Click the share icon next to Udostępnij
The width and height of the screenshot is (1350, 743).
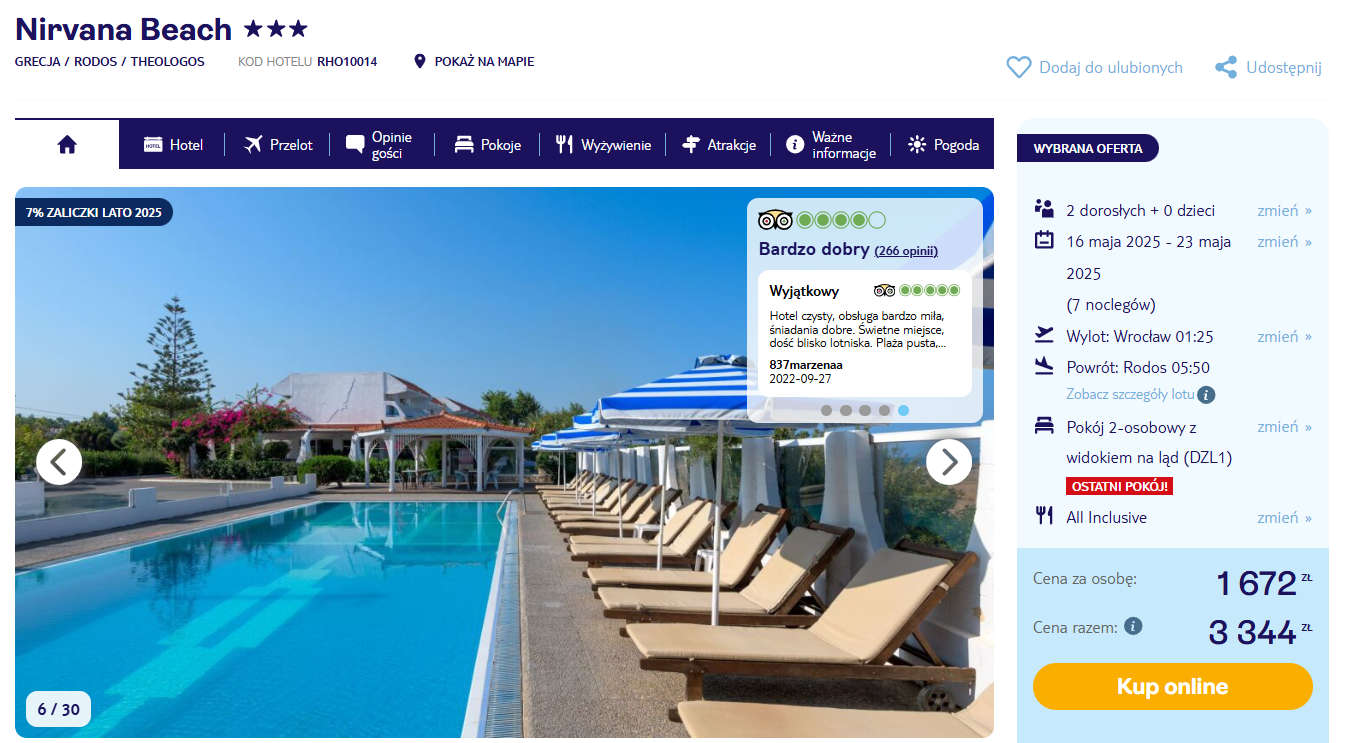tap(1226, 67)
